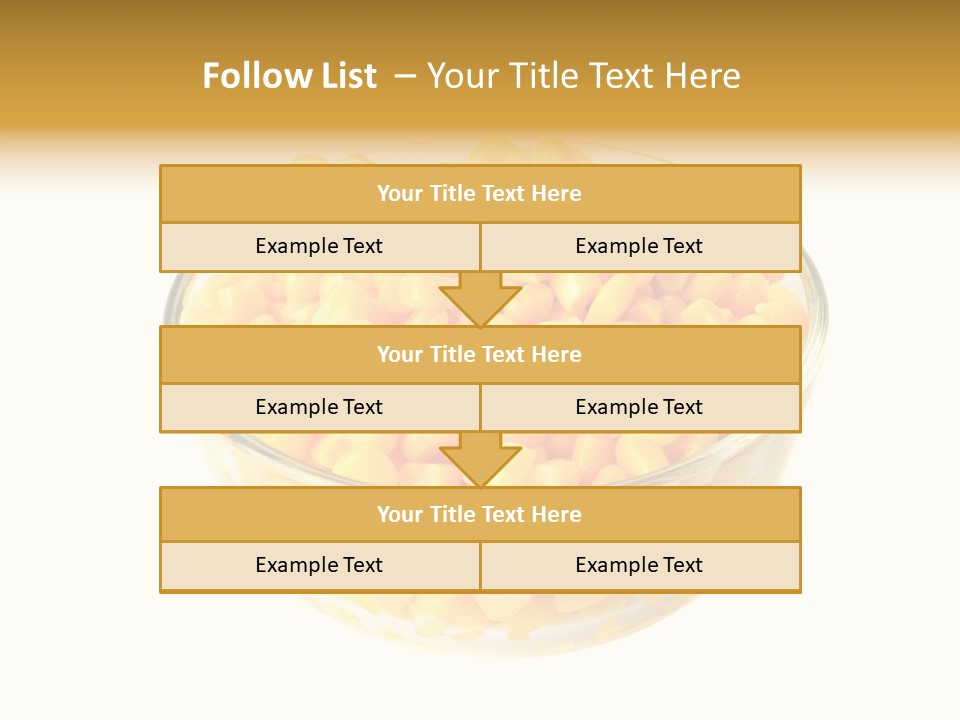Viewport: 960px width, 720px height.
Task: Click the divider between bottom 'Example Text' cells
Action: [480, 566]
